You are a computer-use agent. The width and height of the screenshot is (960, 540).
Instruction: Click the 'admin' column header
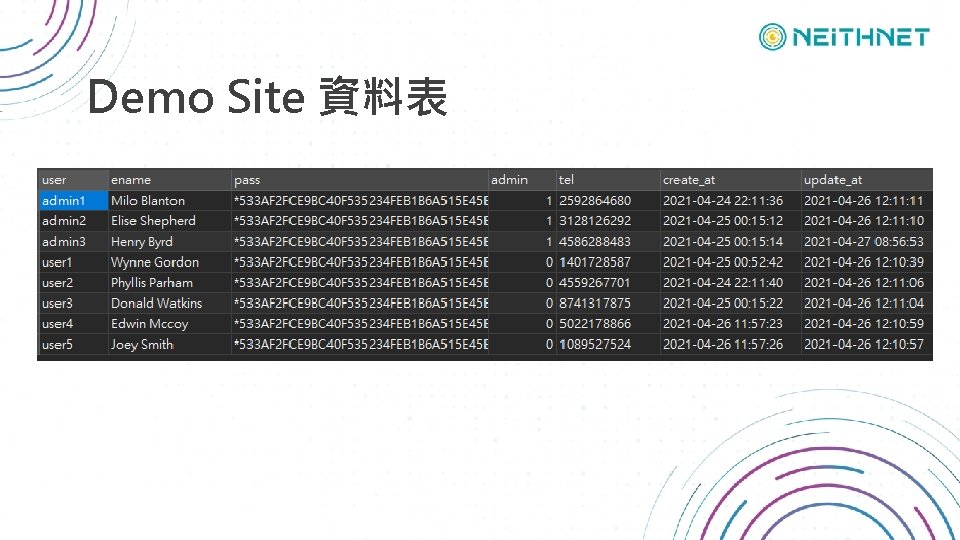(x=522, y=180)
